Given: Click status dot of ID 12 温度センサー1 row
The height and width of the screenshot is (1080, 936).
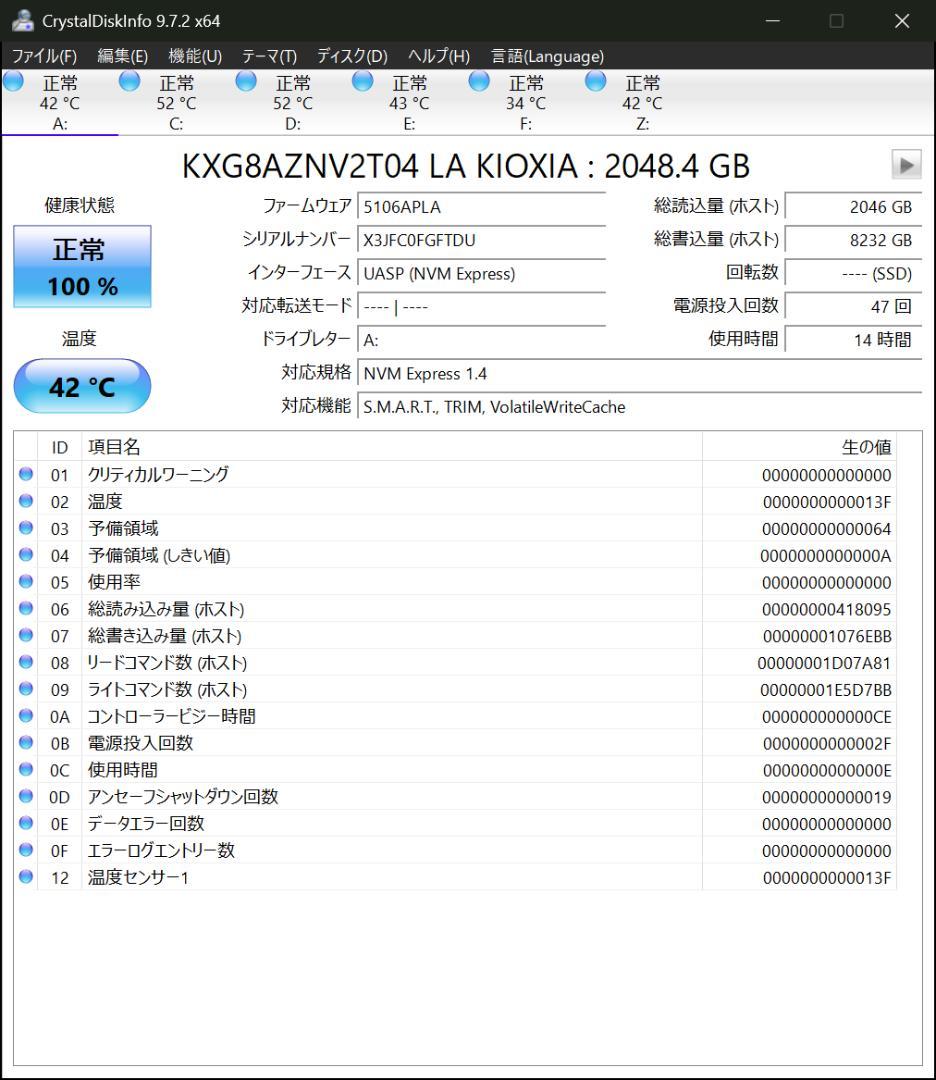Looking at the screenshot, I should point(26,877).
